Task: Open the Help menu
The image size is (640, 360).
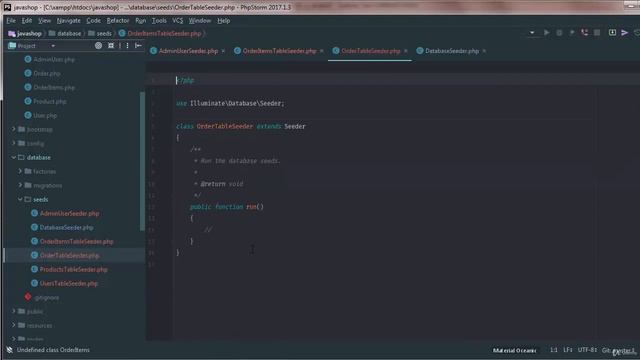Action: 223,21
